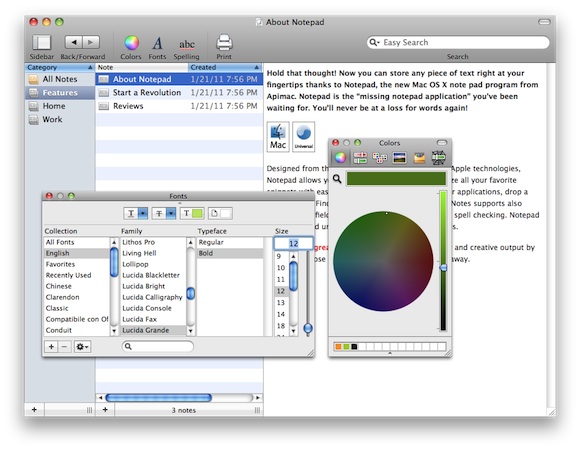The height and width of the screenshot is (450, 580).
Task: Select the Lucida Grande family
Action: (153, 330)
